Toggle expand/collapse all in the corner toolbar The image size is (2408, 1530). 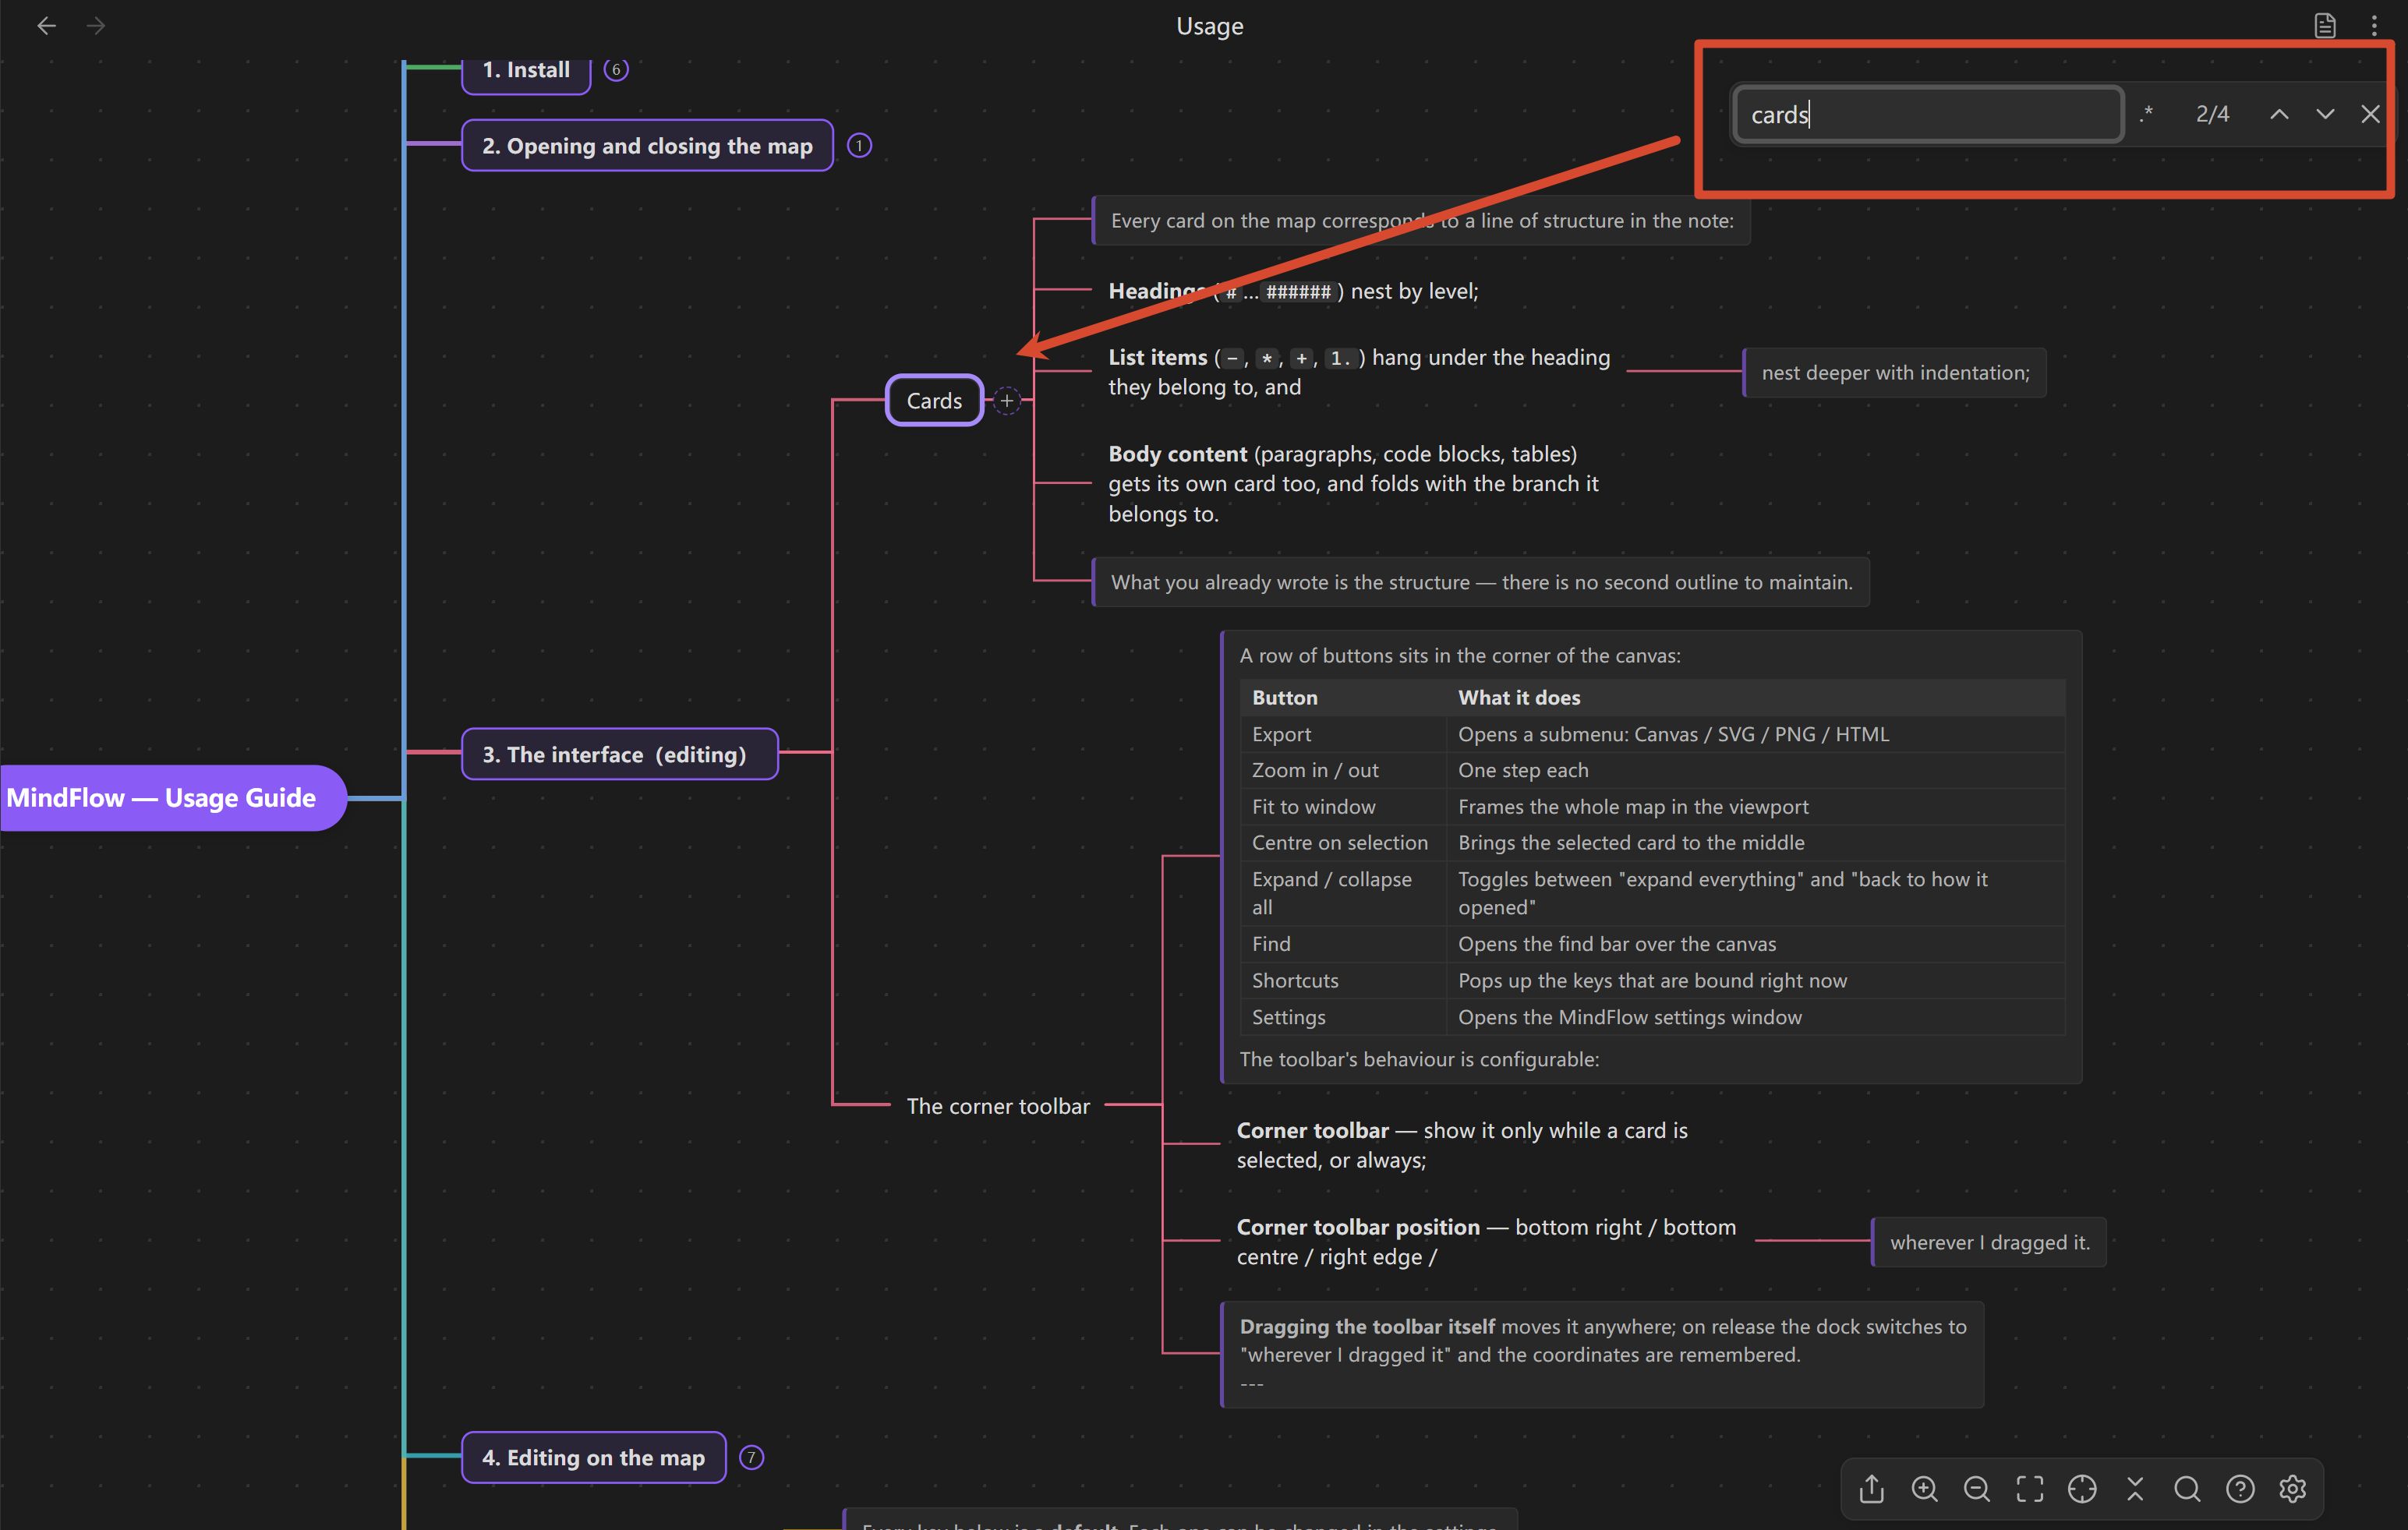[x=2135, y=1489]
